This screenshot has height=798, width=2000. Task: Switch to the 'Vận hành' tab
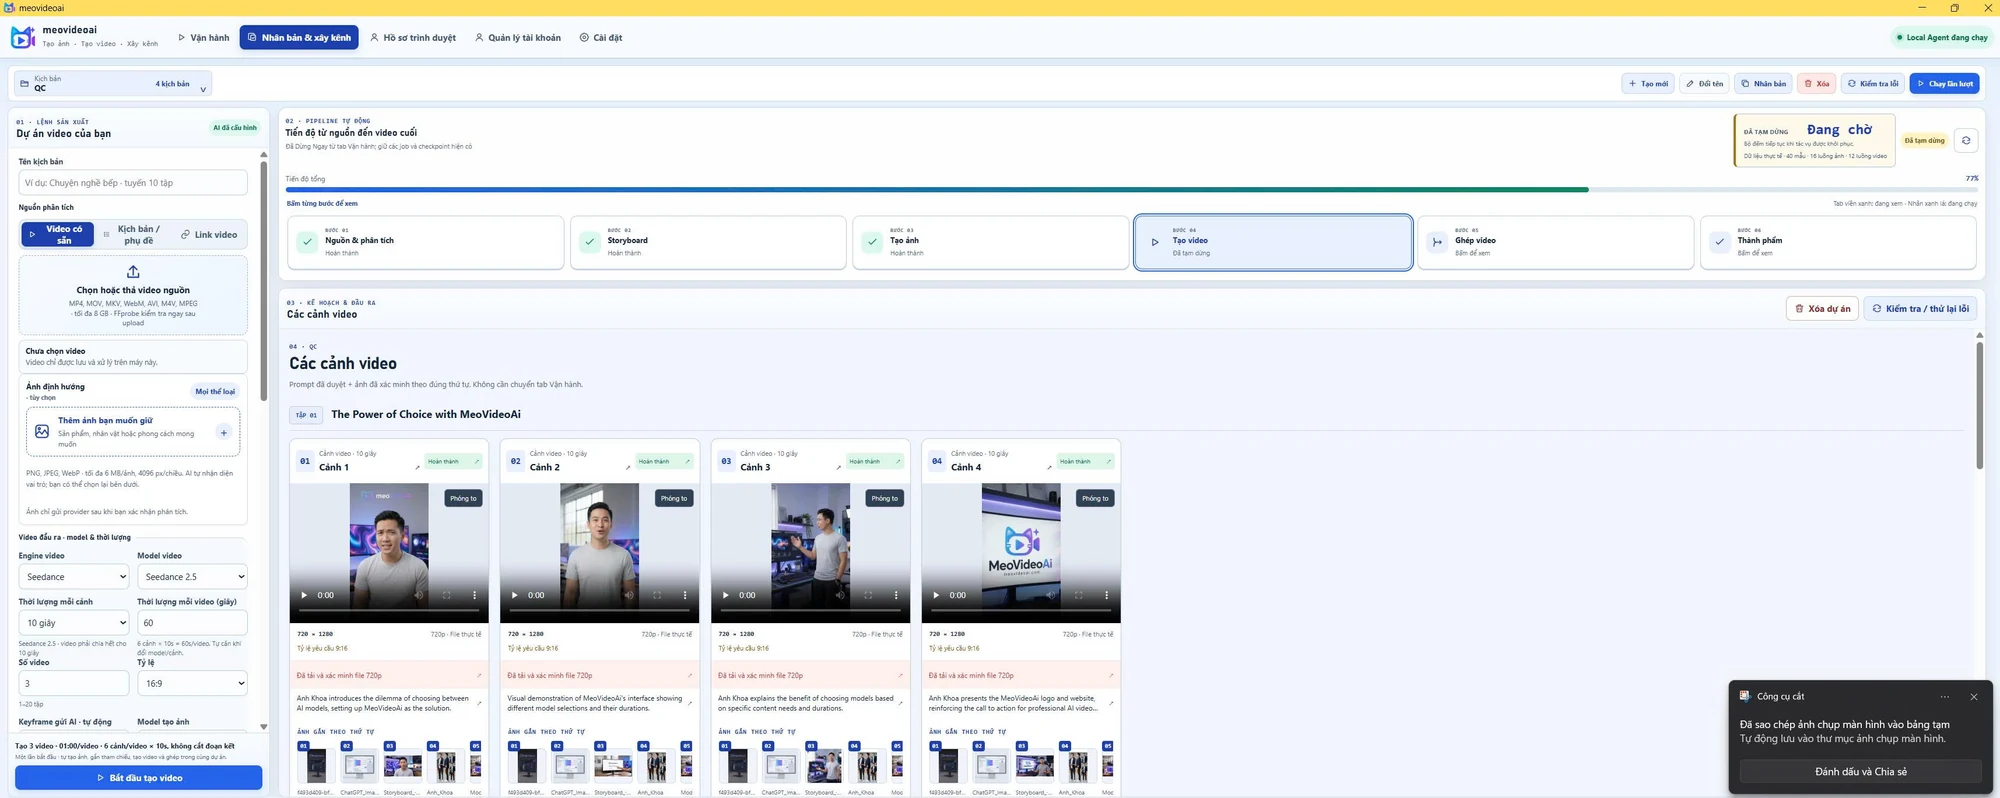(204, 38)
